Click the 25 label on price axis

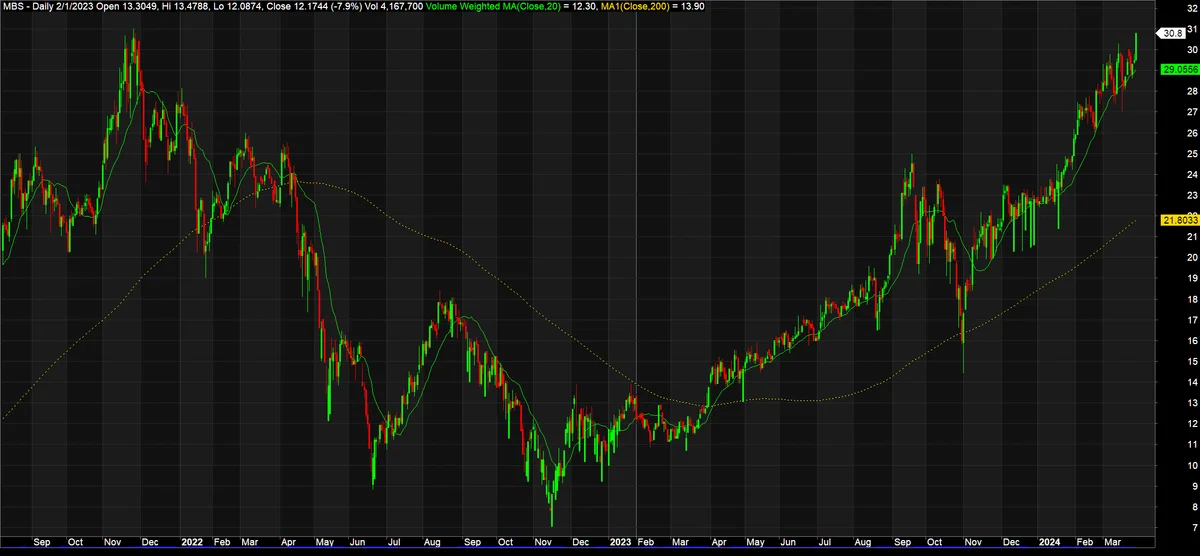point(1191,153)
